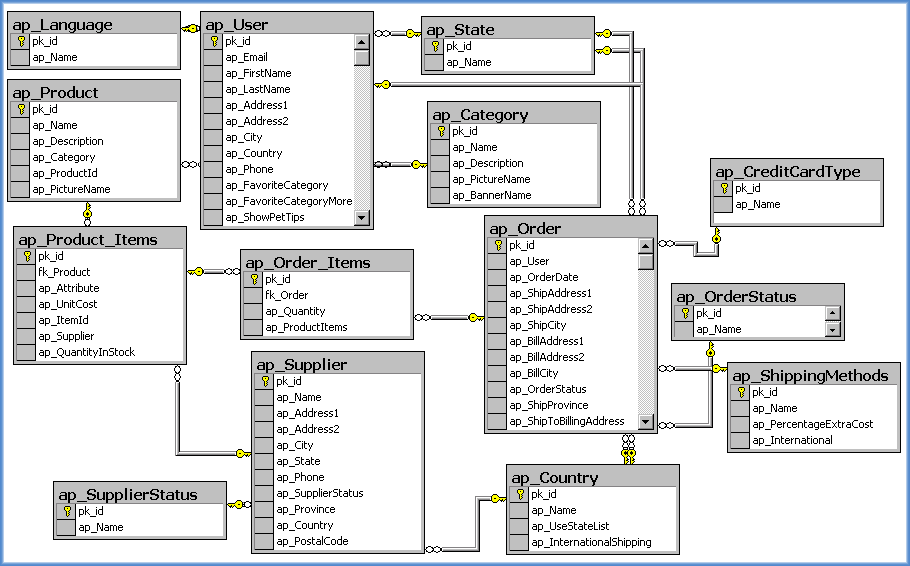Select ap_PercentageExtraCost column in ap_ShippingMethods
This screenshot has width=910, height=566.
coord(812,424)
